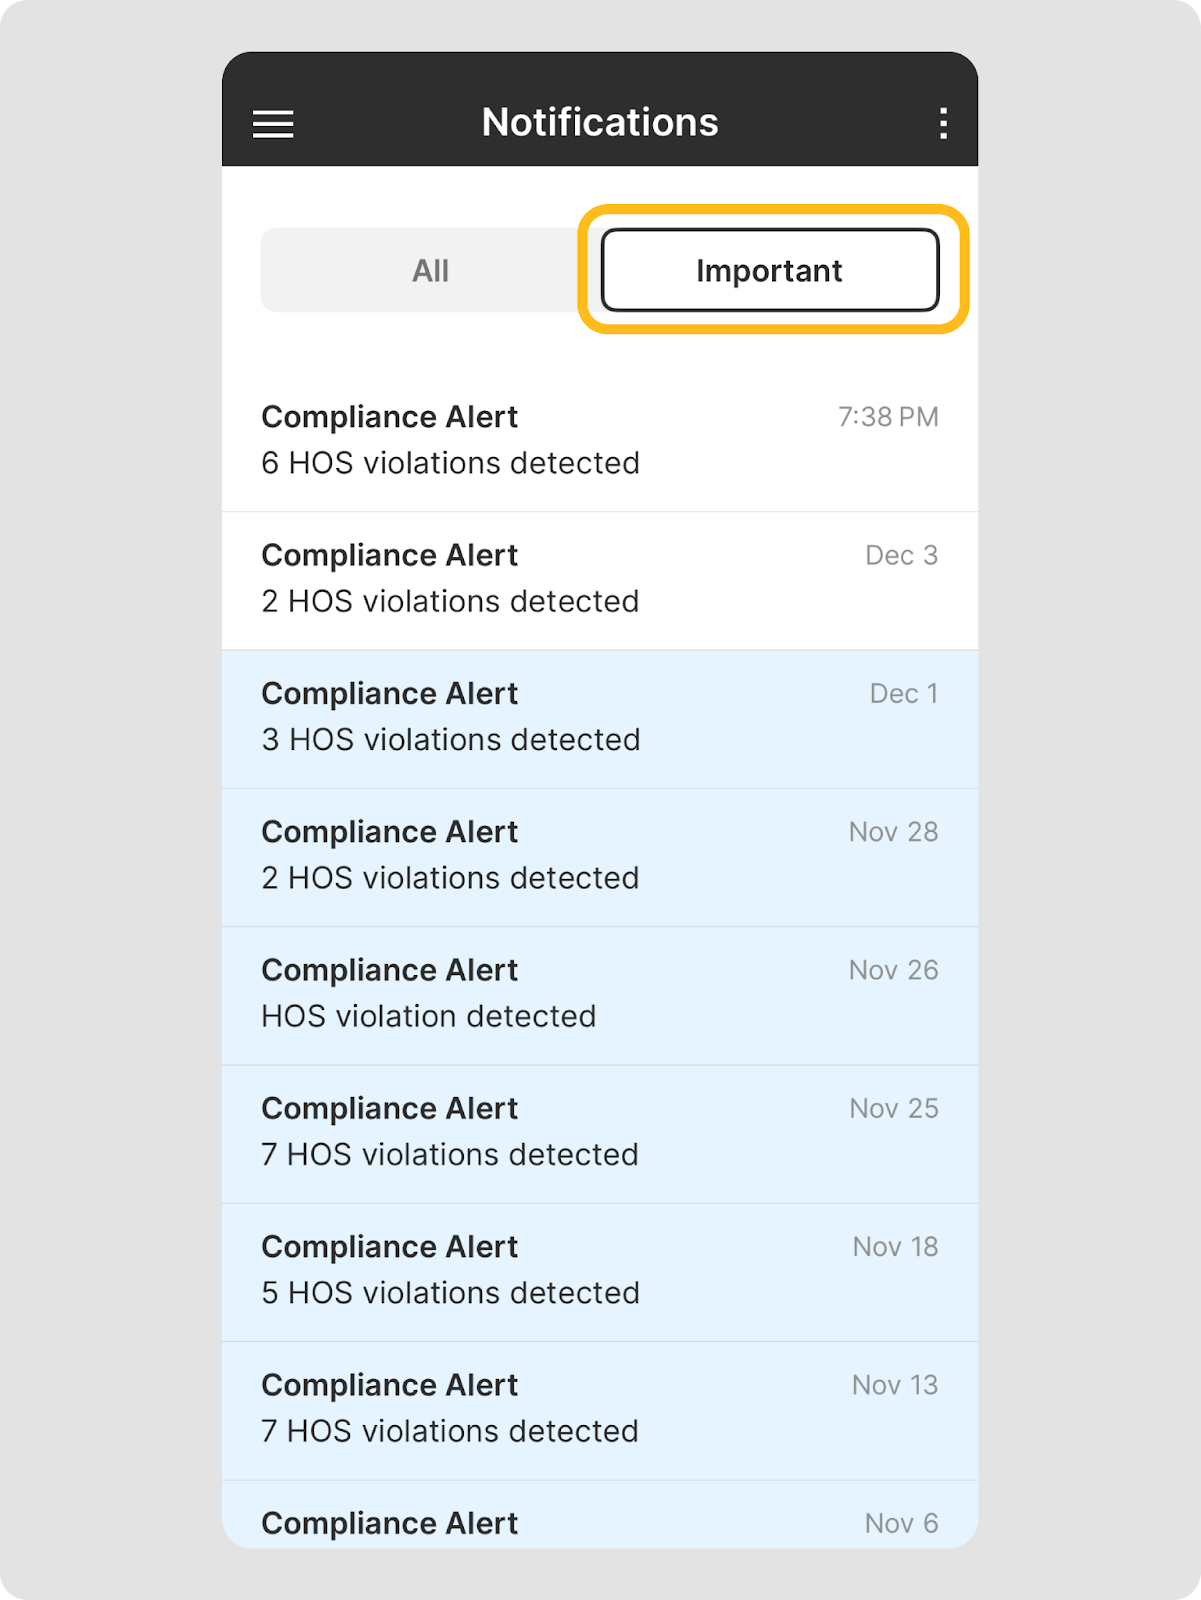Click the "3 HOS violations detected" message
1201x1600 pixels.
(x=450, y=740)
